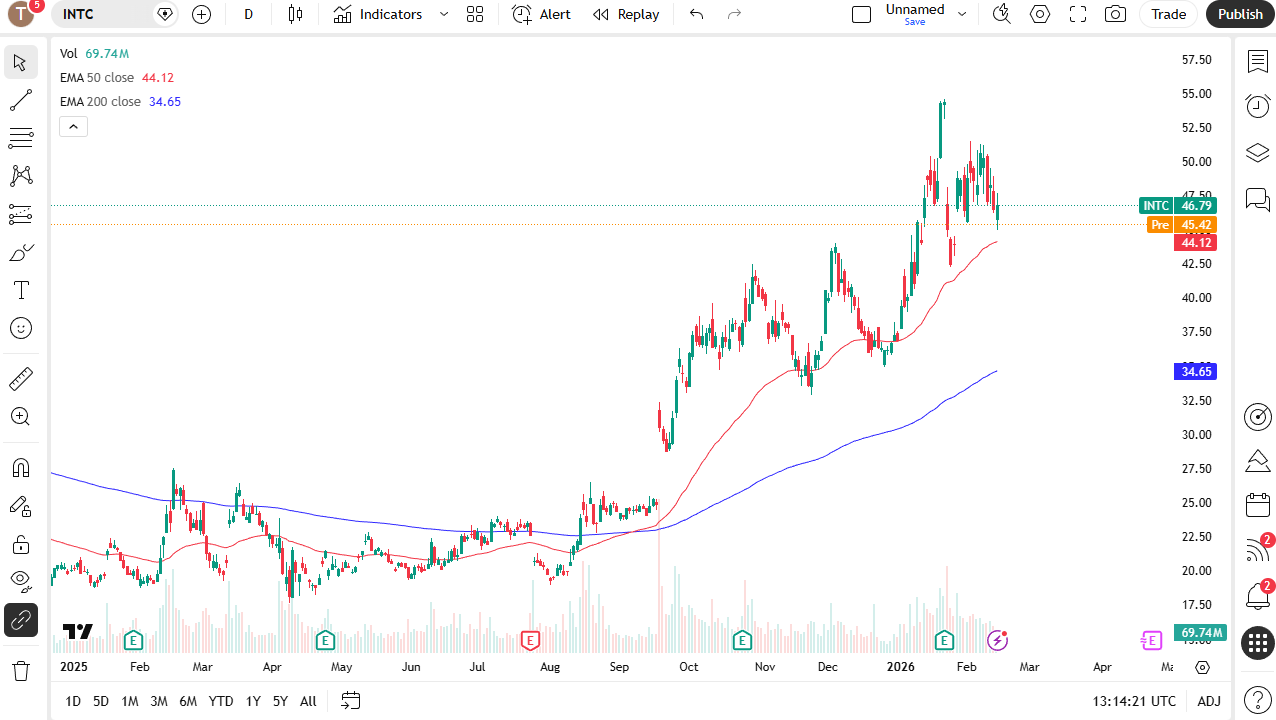Open the watchlist panel in right sidebar
1276x720 pixels.
pyautogui.click(x=1257, y=62)
